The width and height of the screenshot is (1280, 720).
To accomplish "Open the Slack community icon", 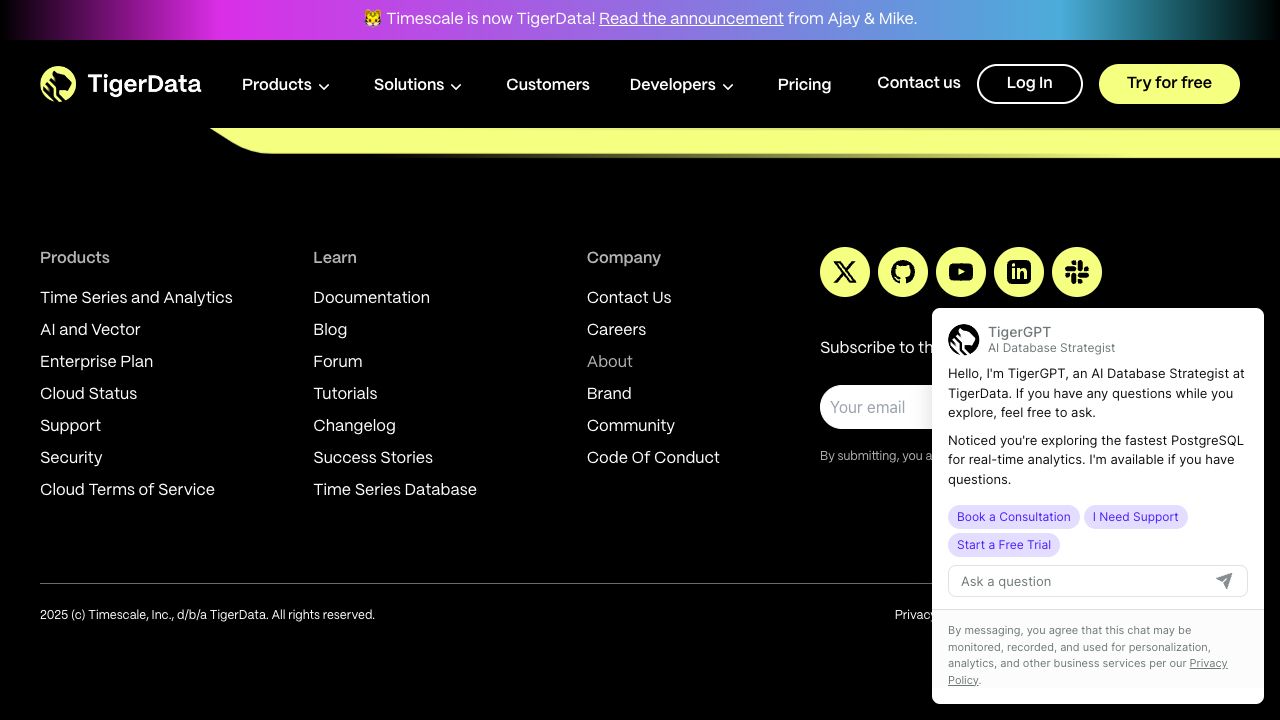I will 1077,272.
